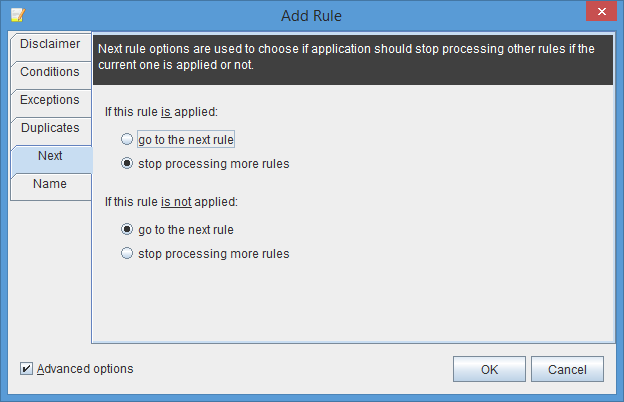Open the Disclaimer tab
Viewport: 624px width, 402px height.
[x=50, y=44]
